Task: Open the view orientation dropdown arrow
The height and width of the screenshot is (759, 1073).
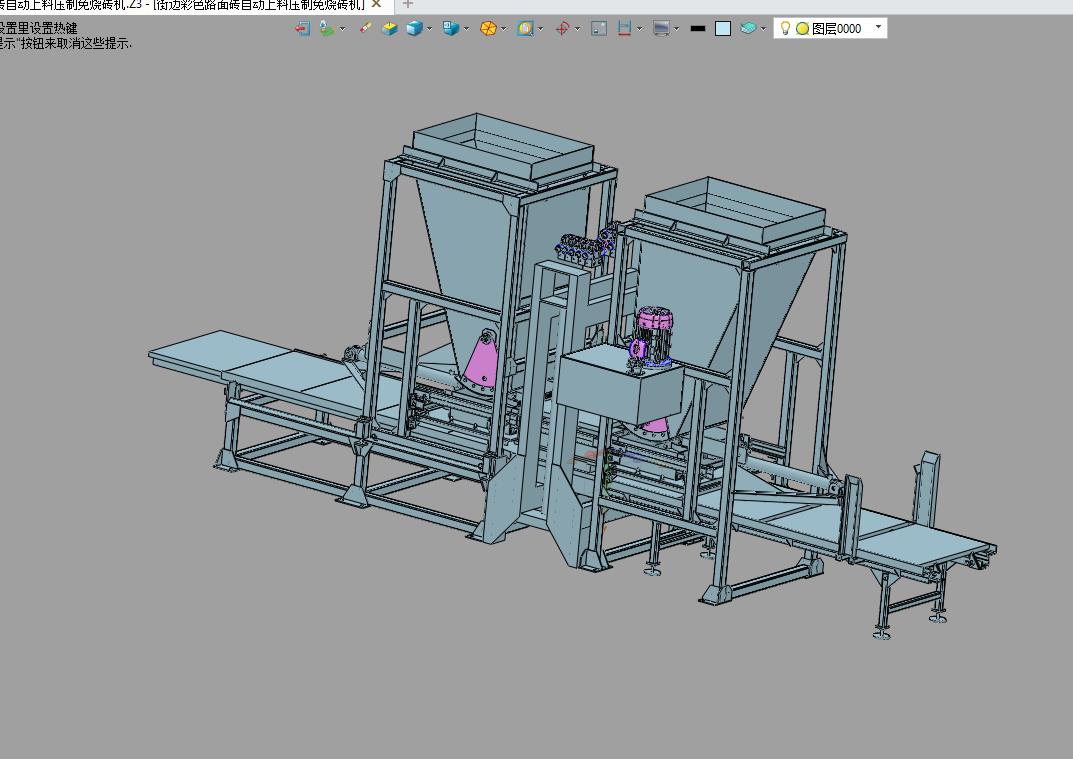Action: click(466, 29)
